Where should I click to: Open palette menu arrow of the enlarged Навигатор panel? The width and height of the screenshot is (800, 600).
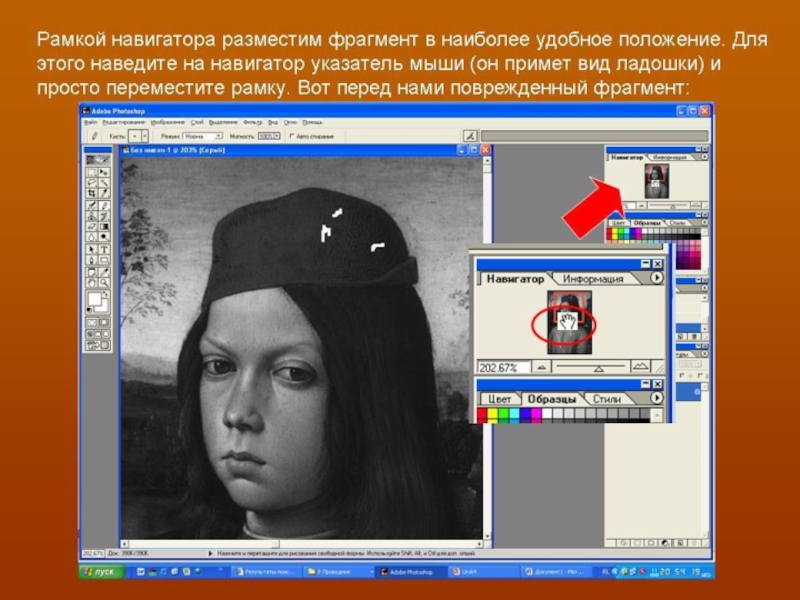(656, 278)
